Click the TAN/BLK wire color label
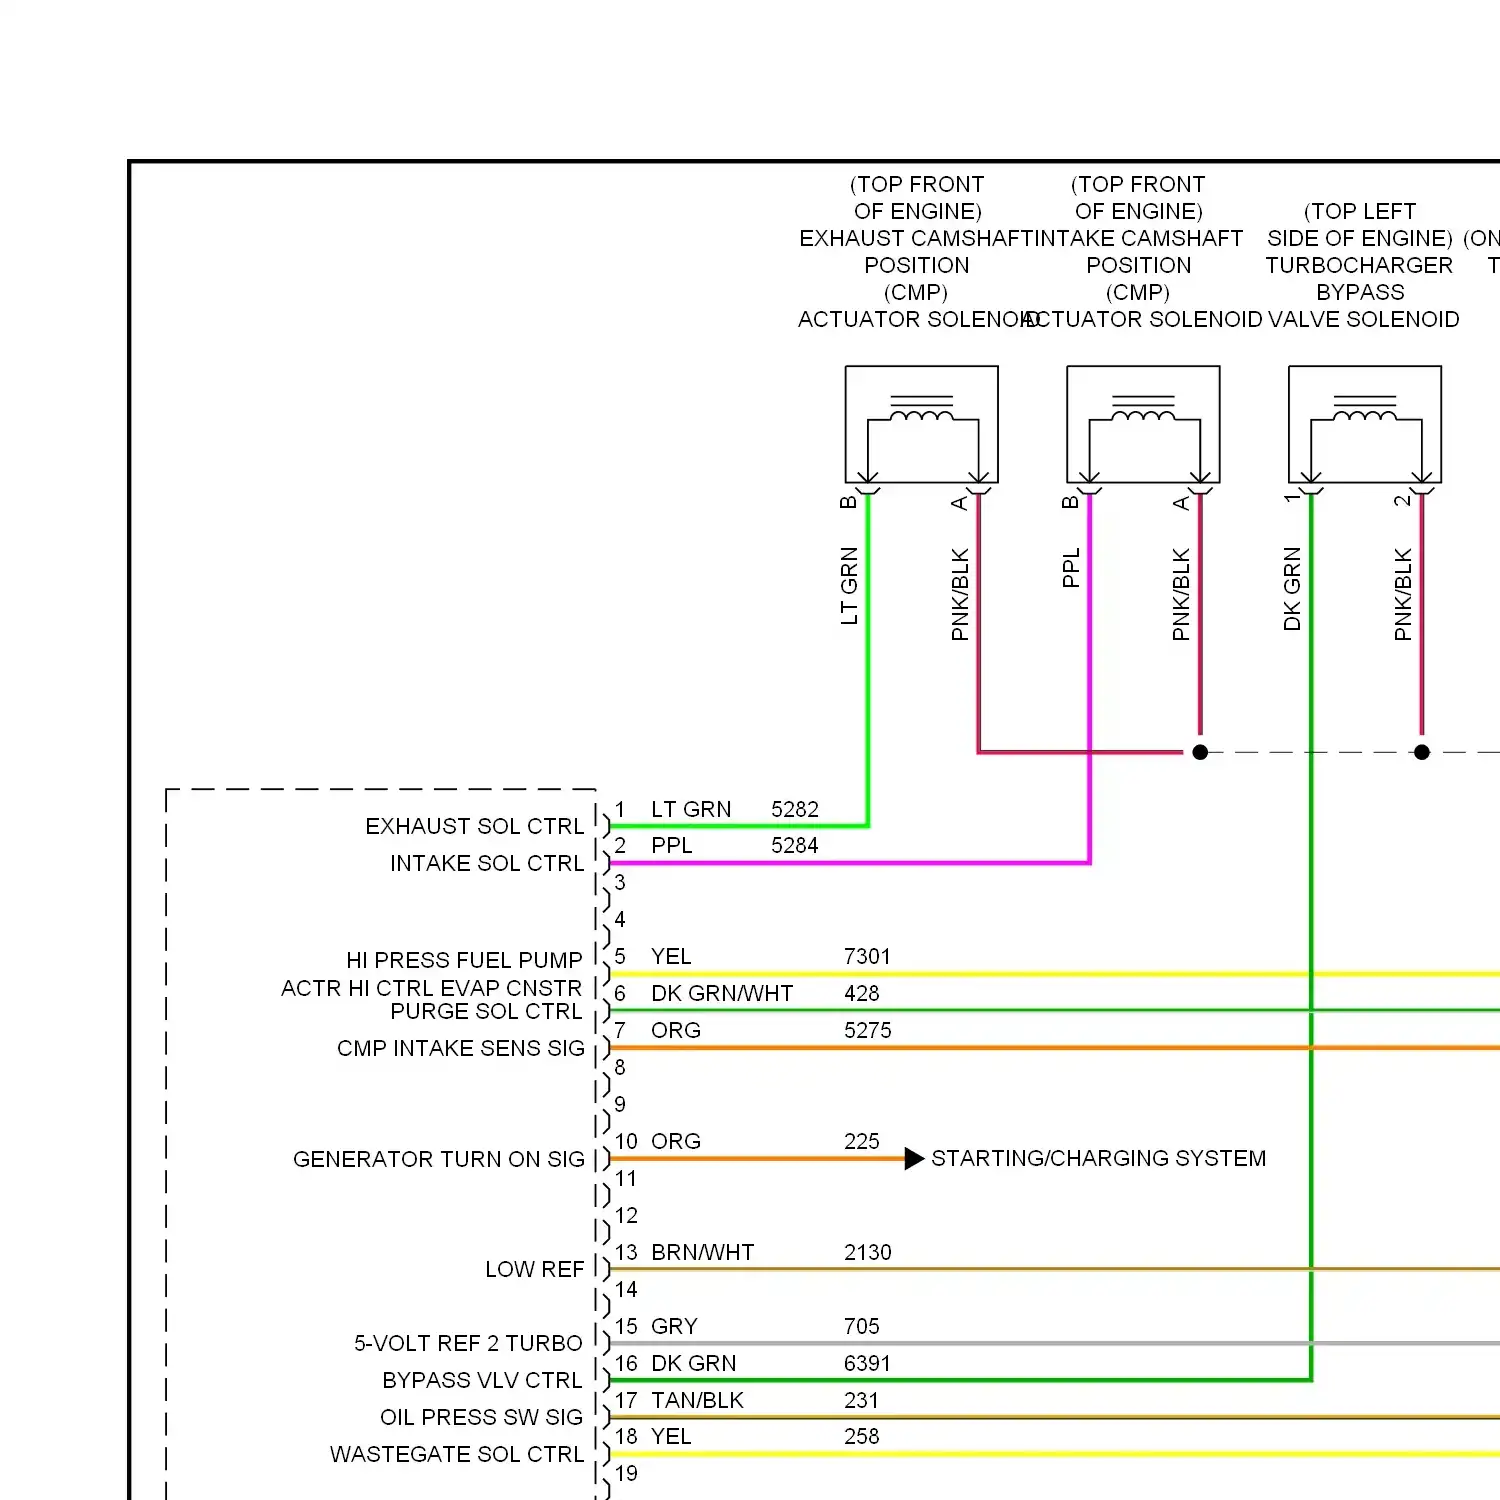This screenshot has height=1500, width=1500. (697, 1400)
